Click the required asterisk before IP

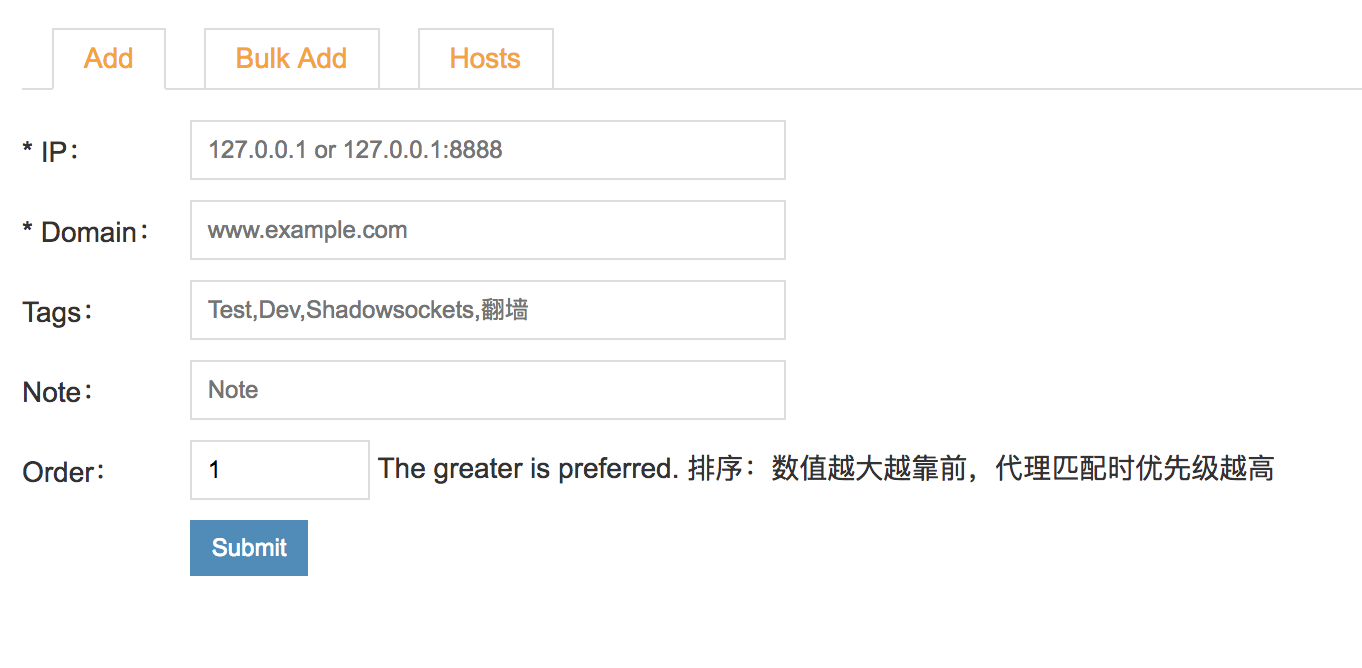click(x=27, y=149)
